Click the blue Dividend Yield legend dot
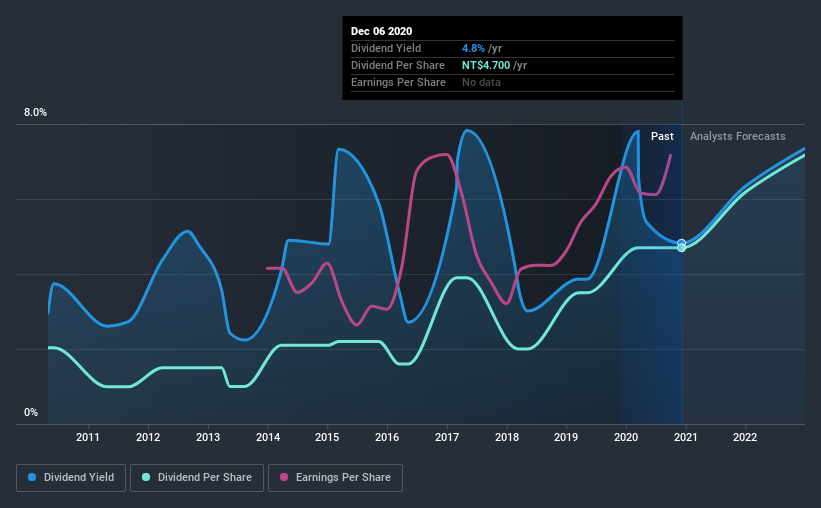821x508 pixels. point(32,477)
